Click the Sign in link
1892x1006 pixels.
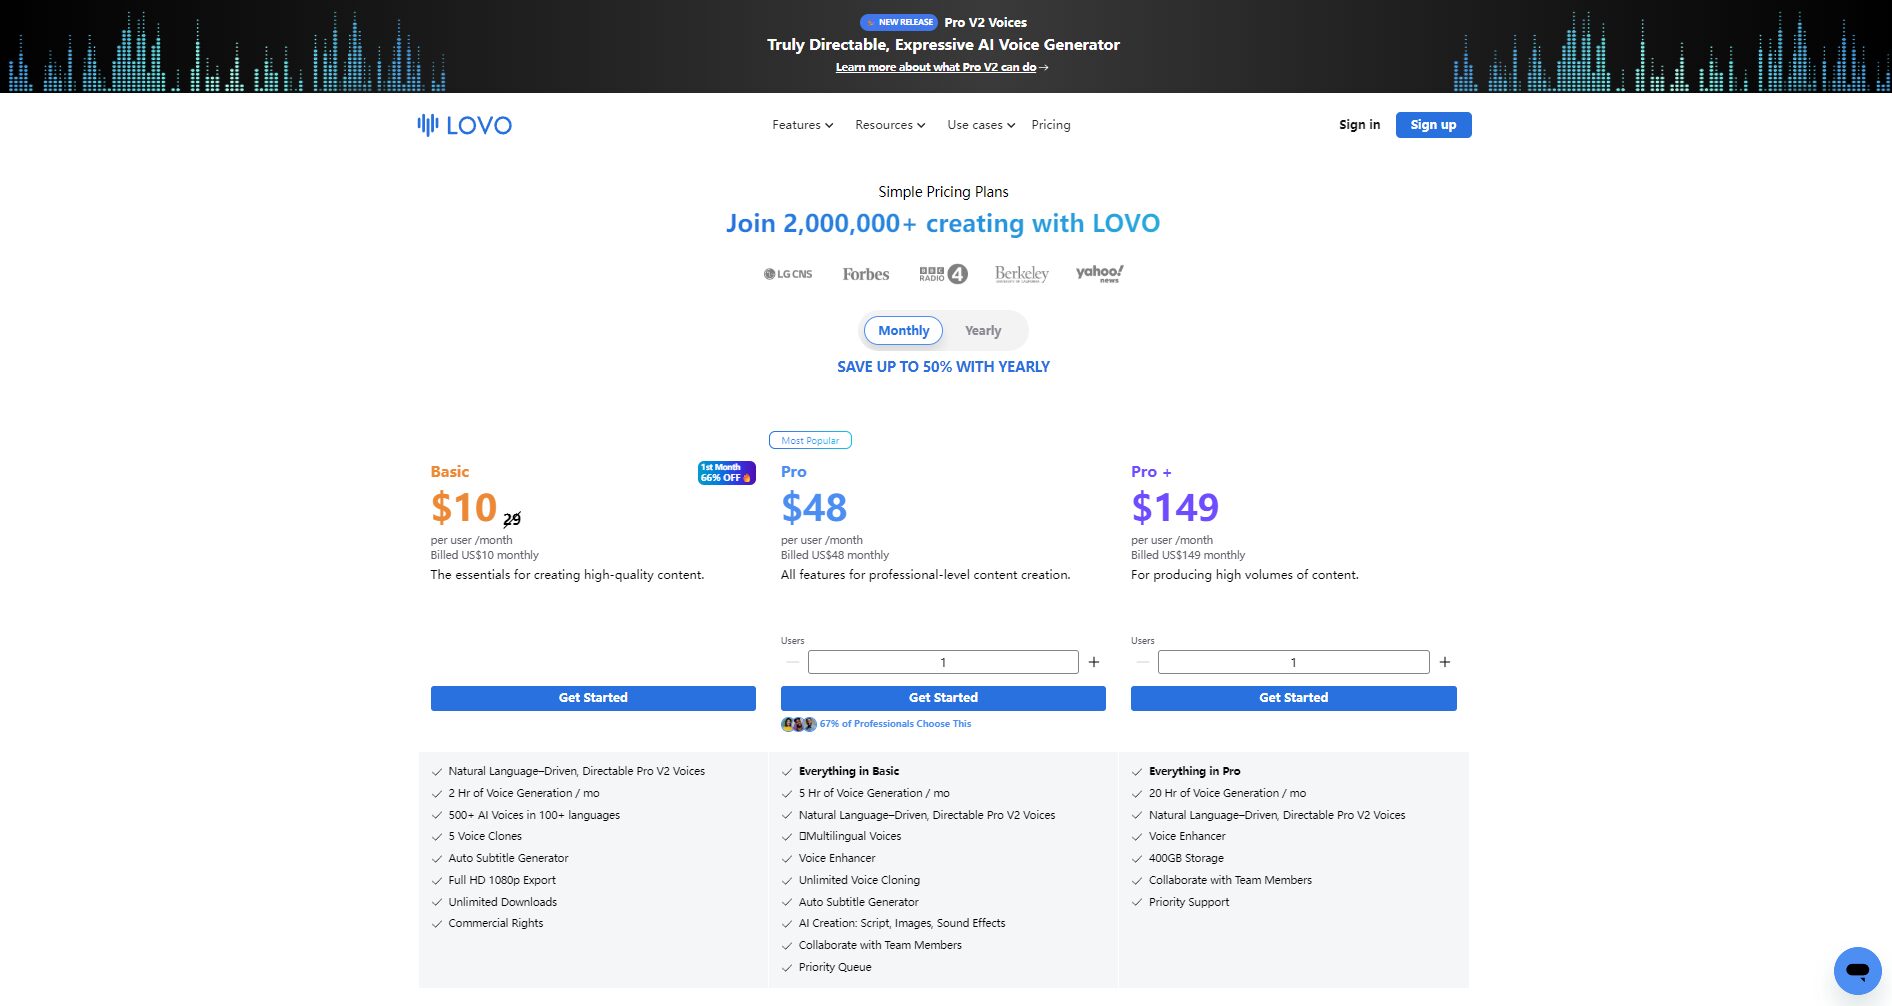click(1359, 125)
